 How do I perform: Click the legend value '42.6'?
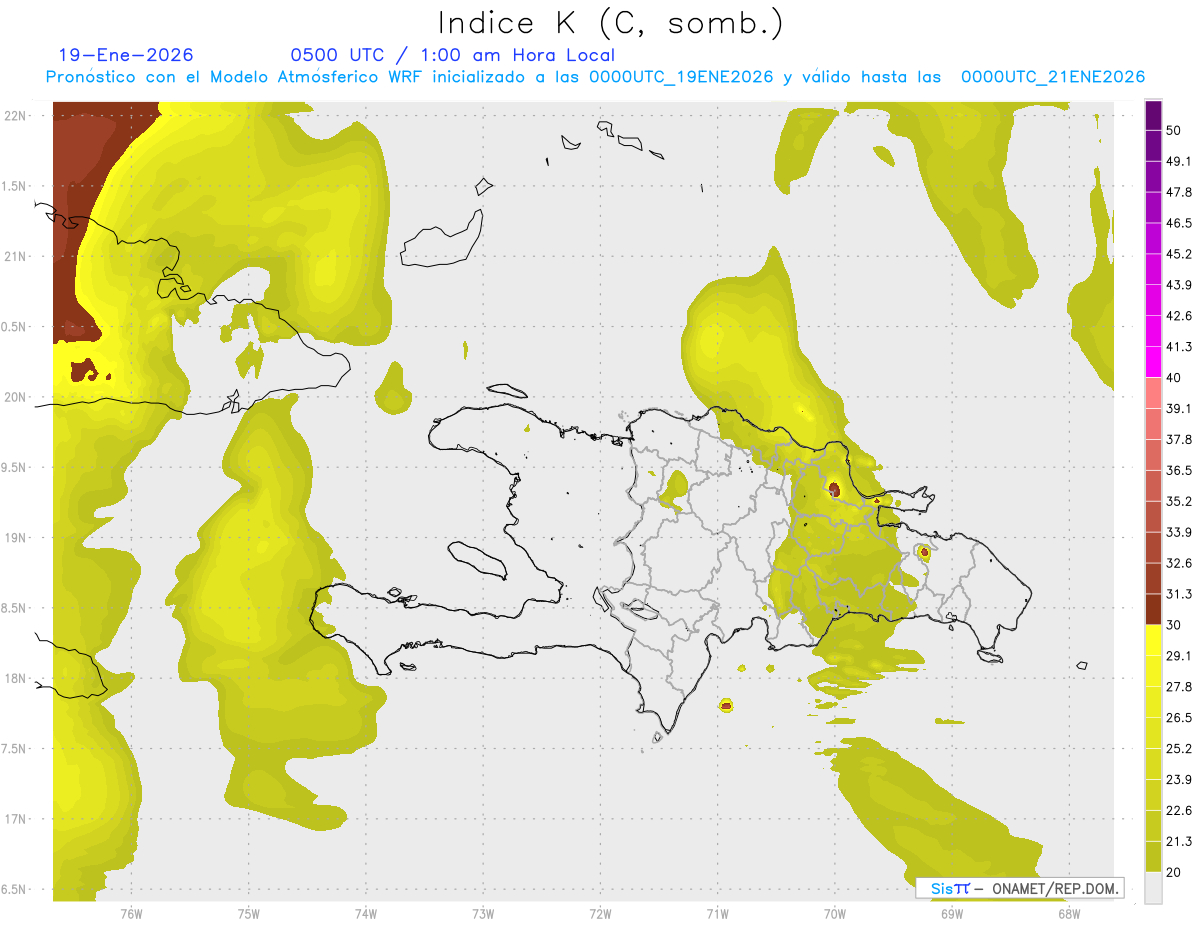[x=1179, y=316]
